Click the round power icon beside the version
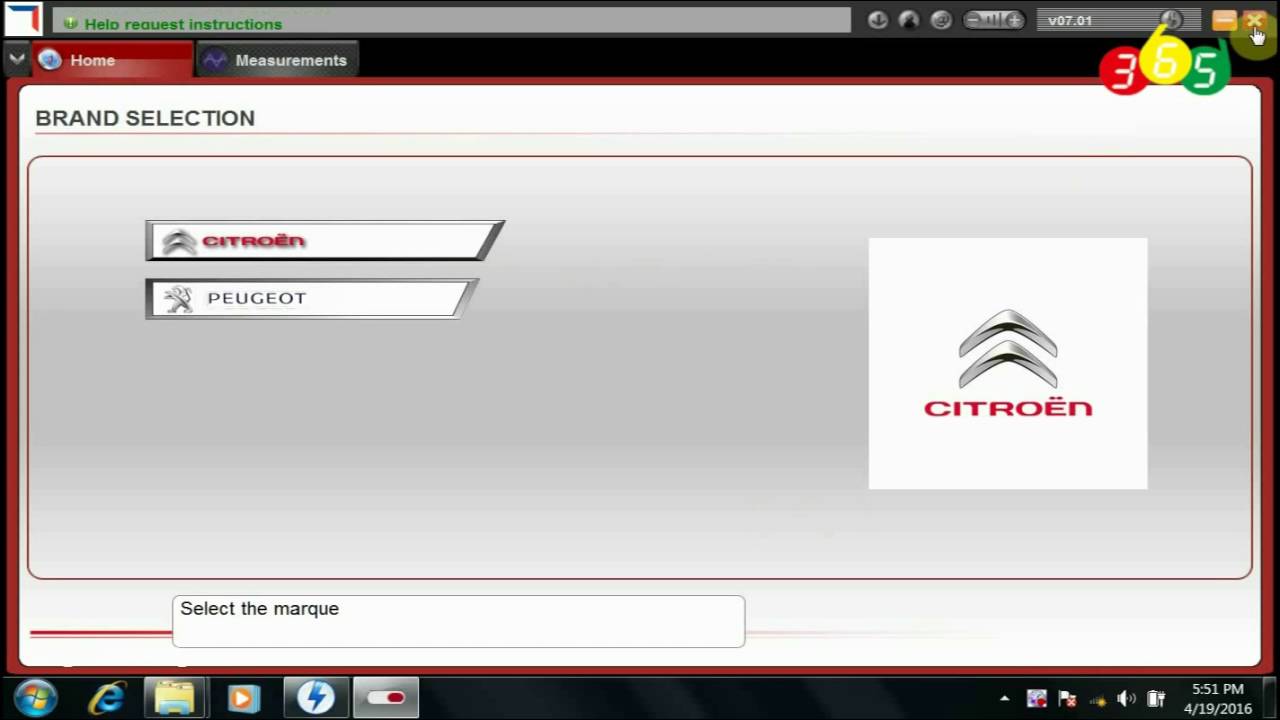The image size is (1280, 720). tap(1171, 20)
